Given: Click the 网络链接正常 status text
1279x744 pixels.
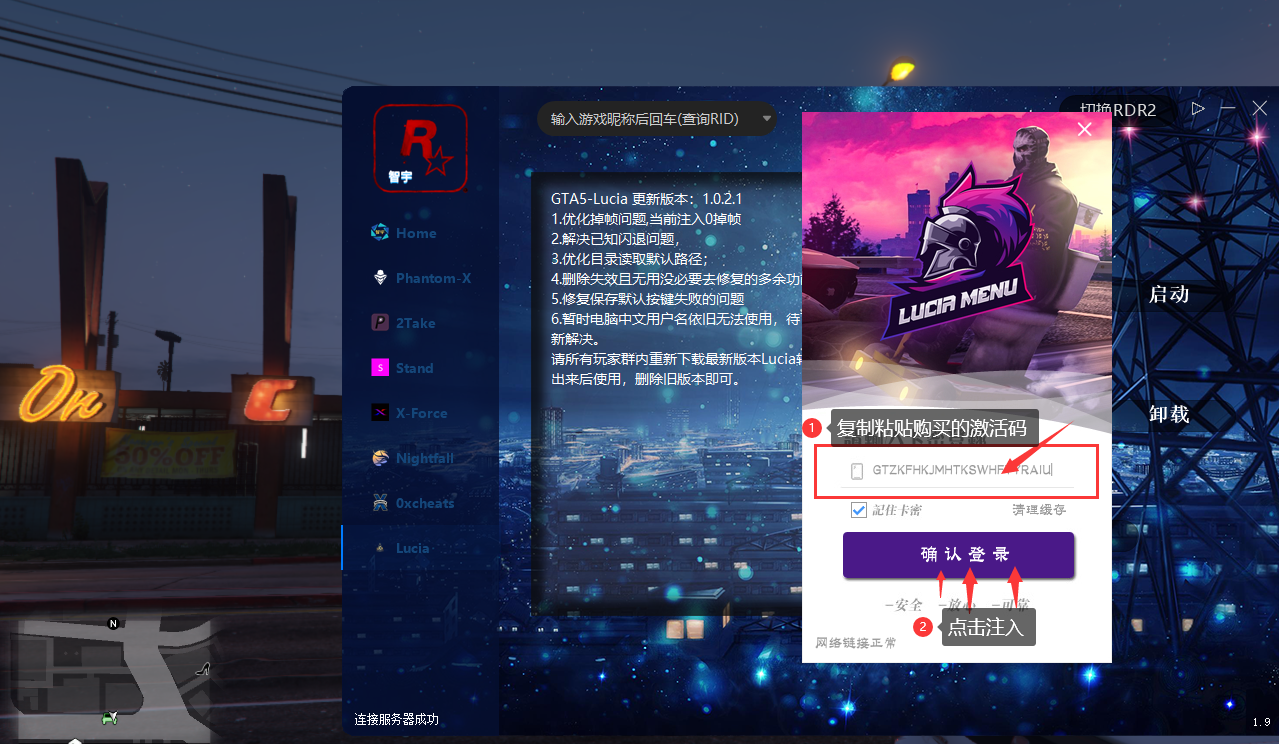Looking at the screenshot, I should coord(856,643).
